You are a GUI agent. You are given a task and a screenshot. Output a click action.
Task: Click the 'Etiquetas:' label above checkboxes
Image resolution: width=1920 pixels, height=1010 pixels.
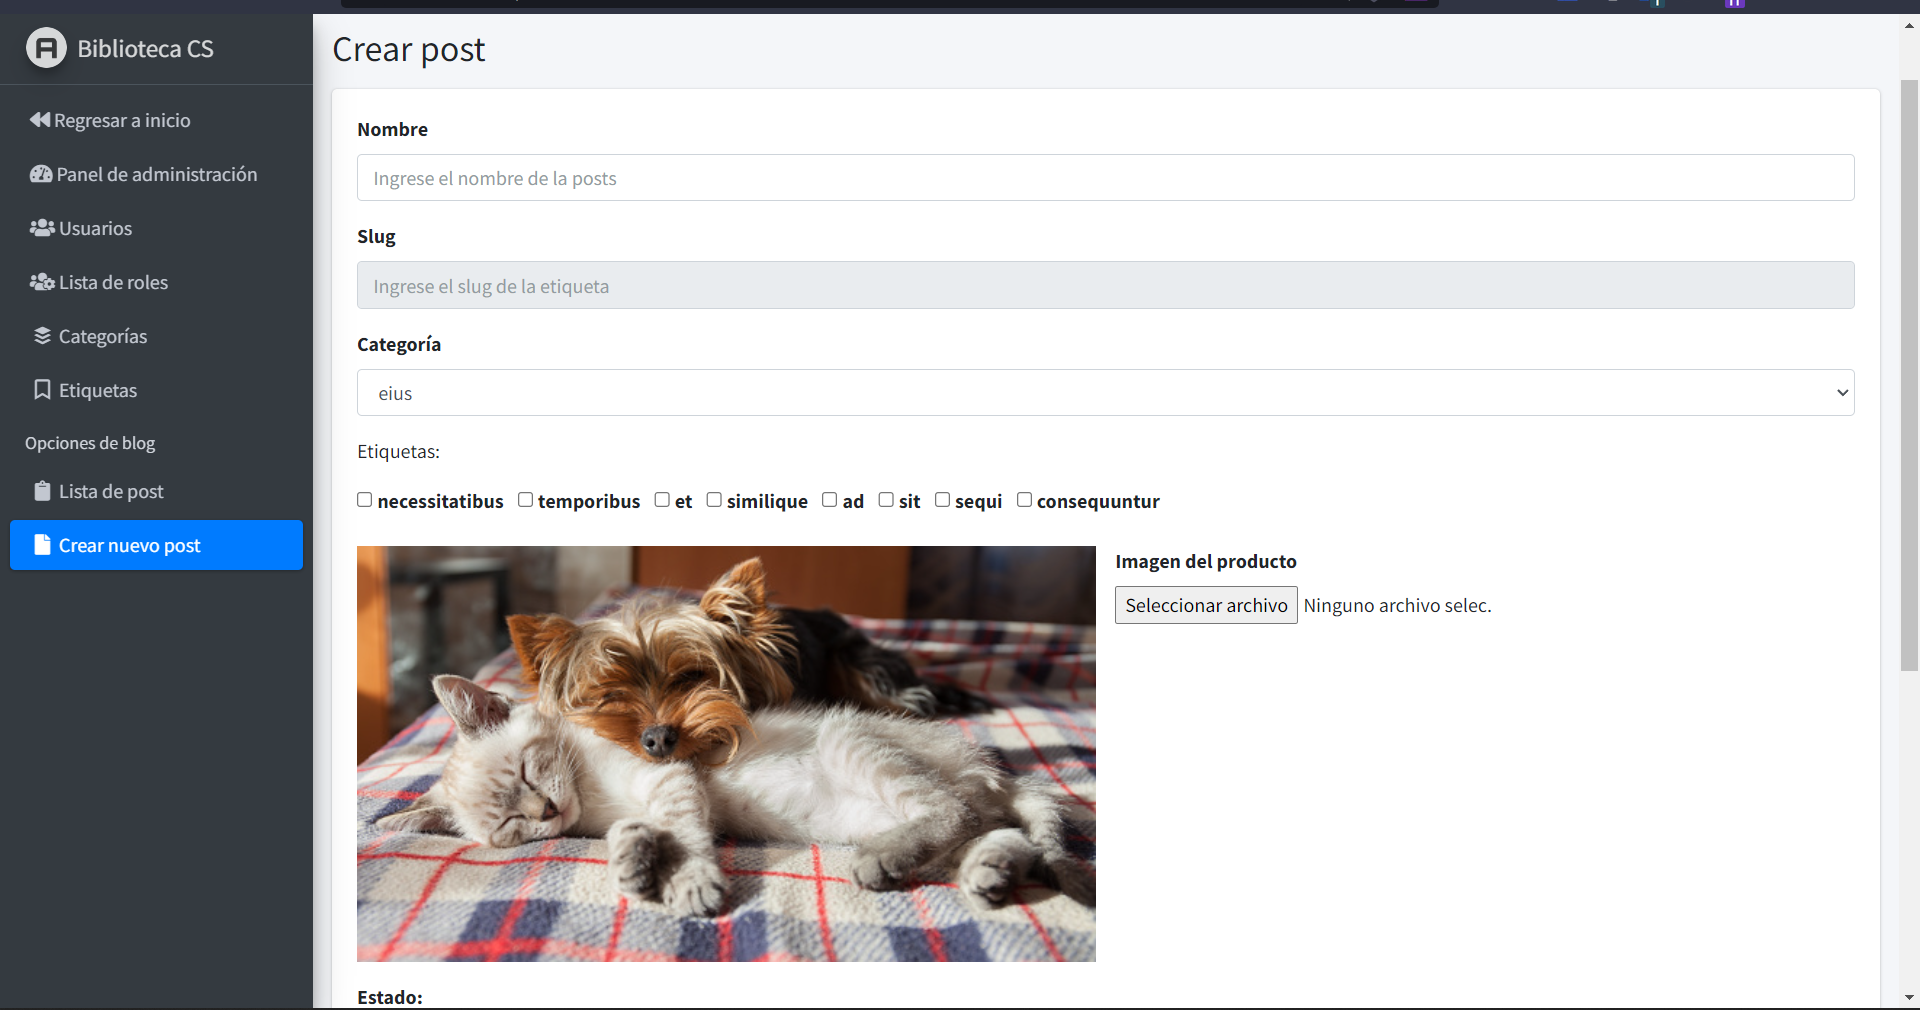coord(398,451)
